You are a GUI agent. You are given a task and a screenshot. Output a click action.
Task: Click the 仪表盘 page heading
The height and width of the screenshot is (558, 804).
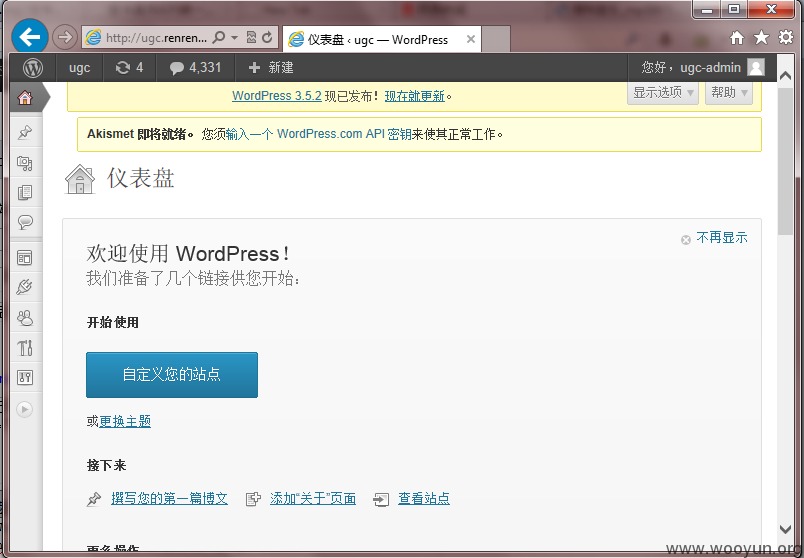(140, 178)
